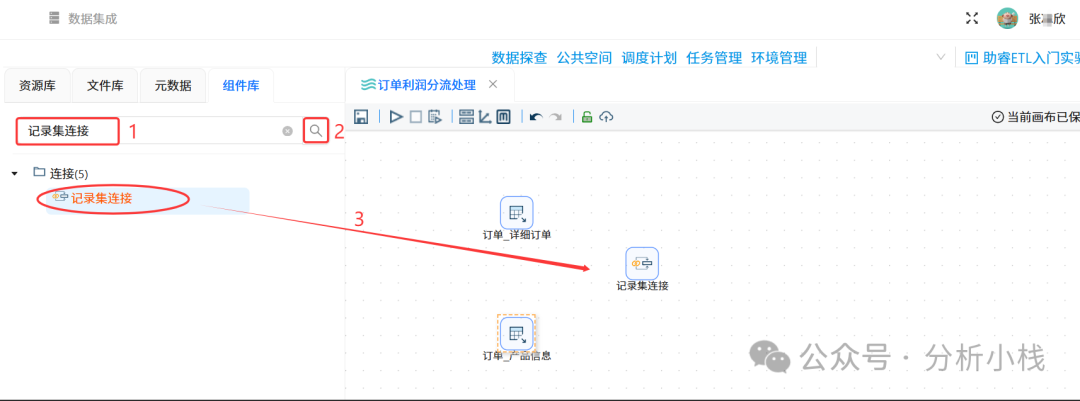
Task: Open the 任务管理 link
Action: (714, 58)
